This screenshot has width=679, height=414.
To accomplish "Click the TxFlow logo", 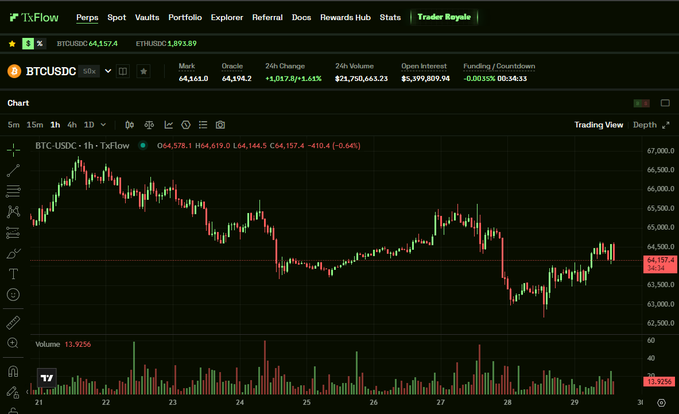I will pos(34,17).
